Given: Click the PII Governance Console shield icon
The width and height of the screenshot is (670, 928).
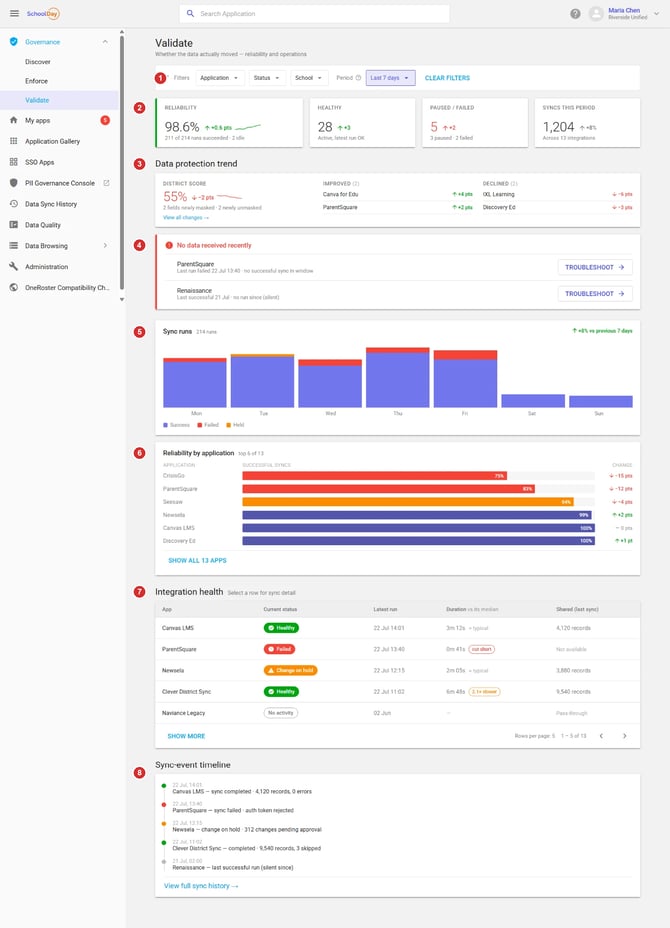Looking at the screenshot, I should 14,183.
